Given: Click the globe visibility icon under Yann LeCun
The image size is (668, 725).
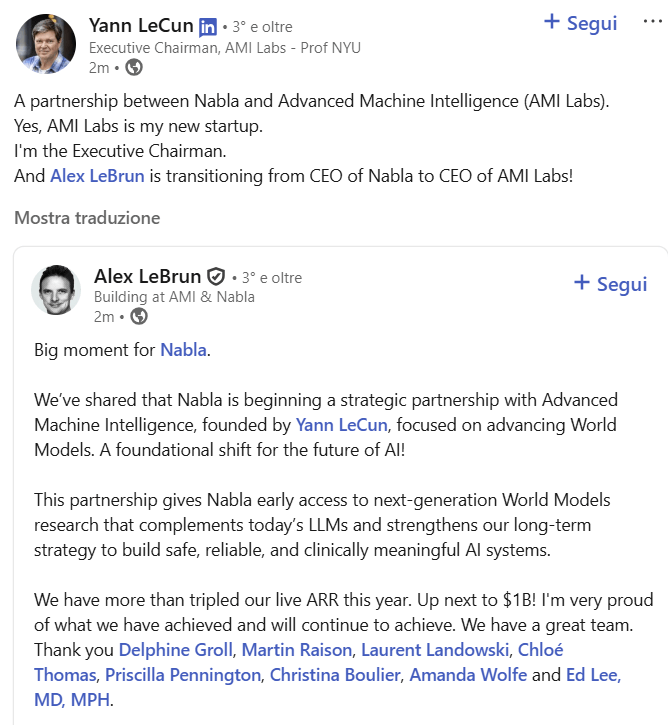Looking at the screenshot, I should (x=133, y=68).
